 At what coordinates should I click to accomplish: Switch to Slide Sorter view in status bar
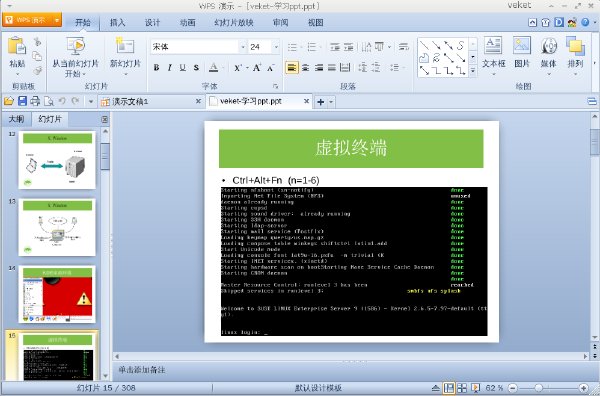(462, 388)
